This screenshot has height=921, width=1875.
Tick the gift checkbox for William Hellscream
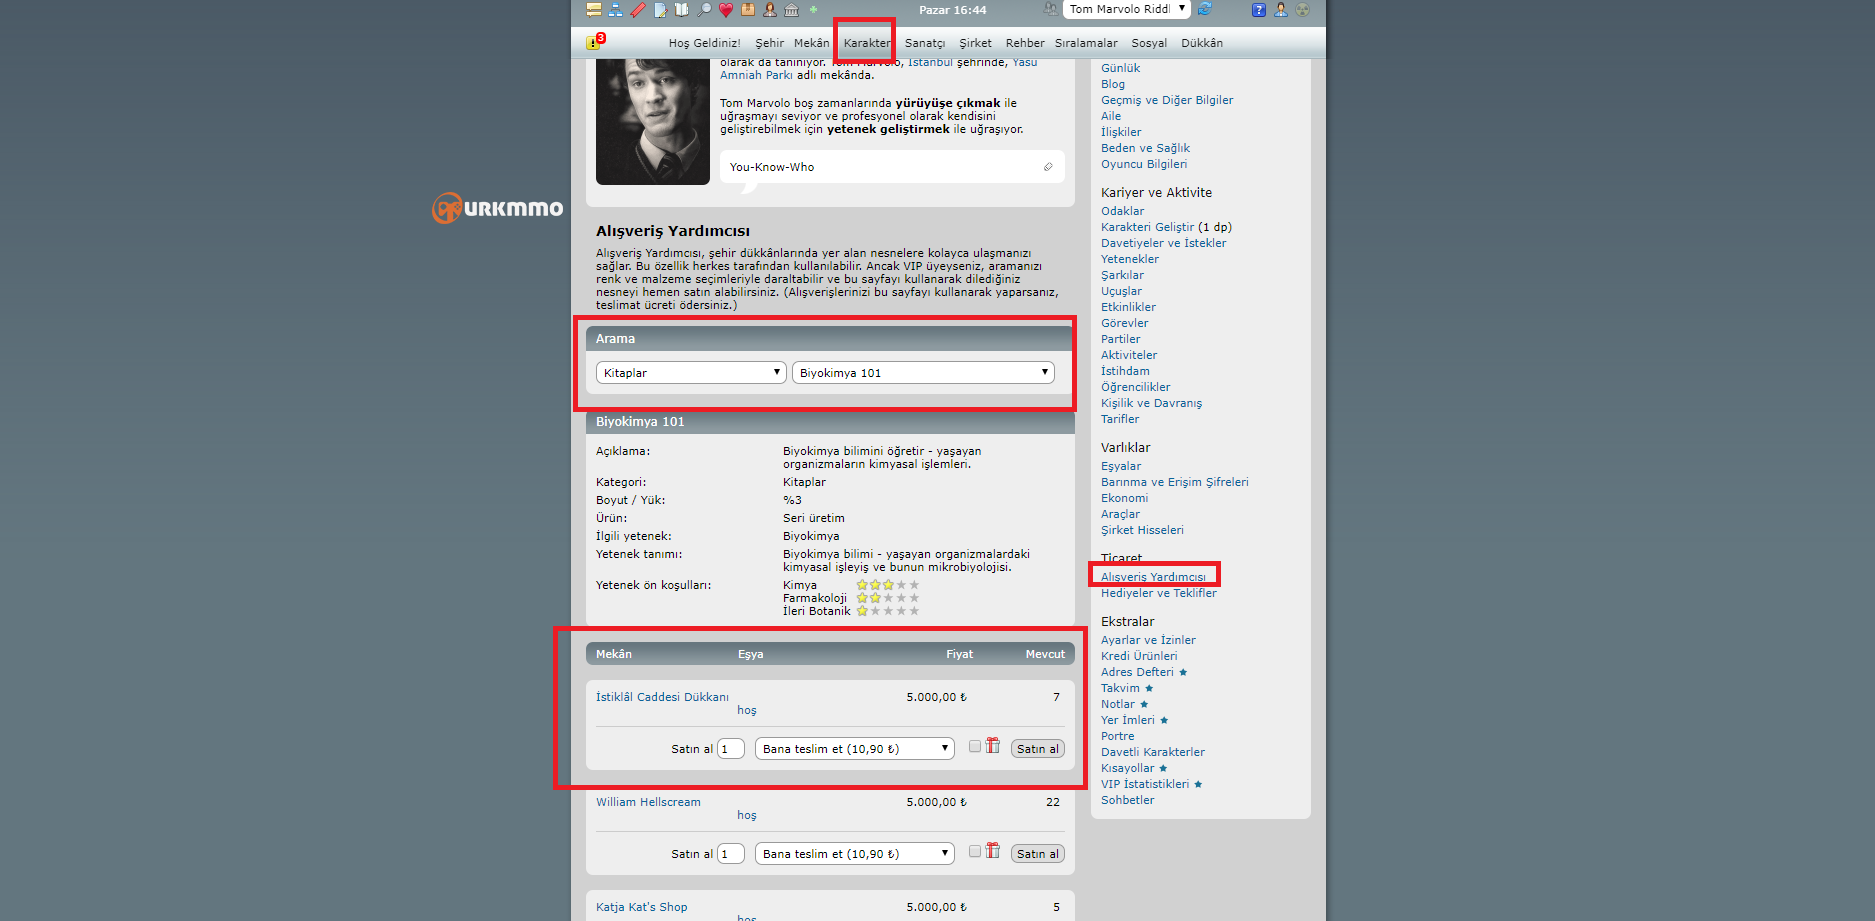pyautogui.click(x=975, y=851)
